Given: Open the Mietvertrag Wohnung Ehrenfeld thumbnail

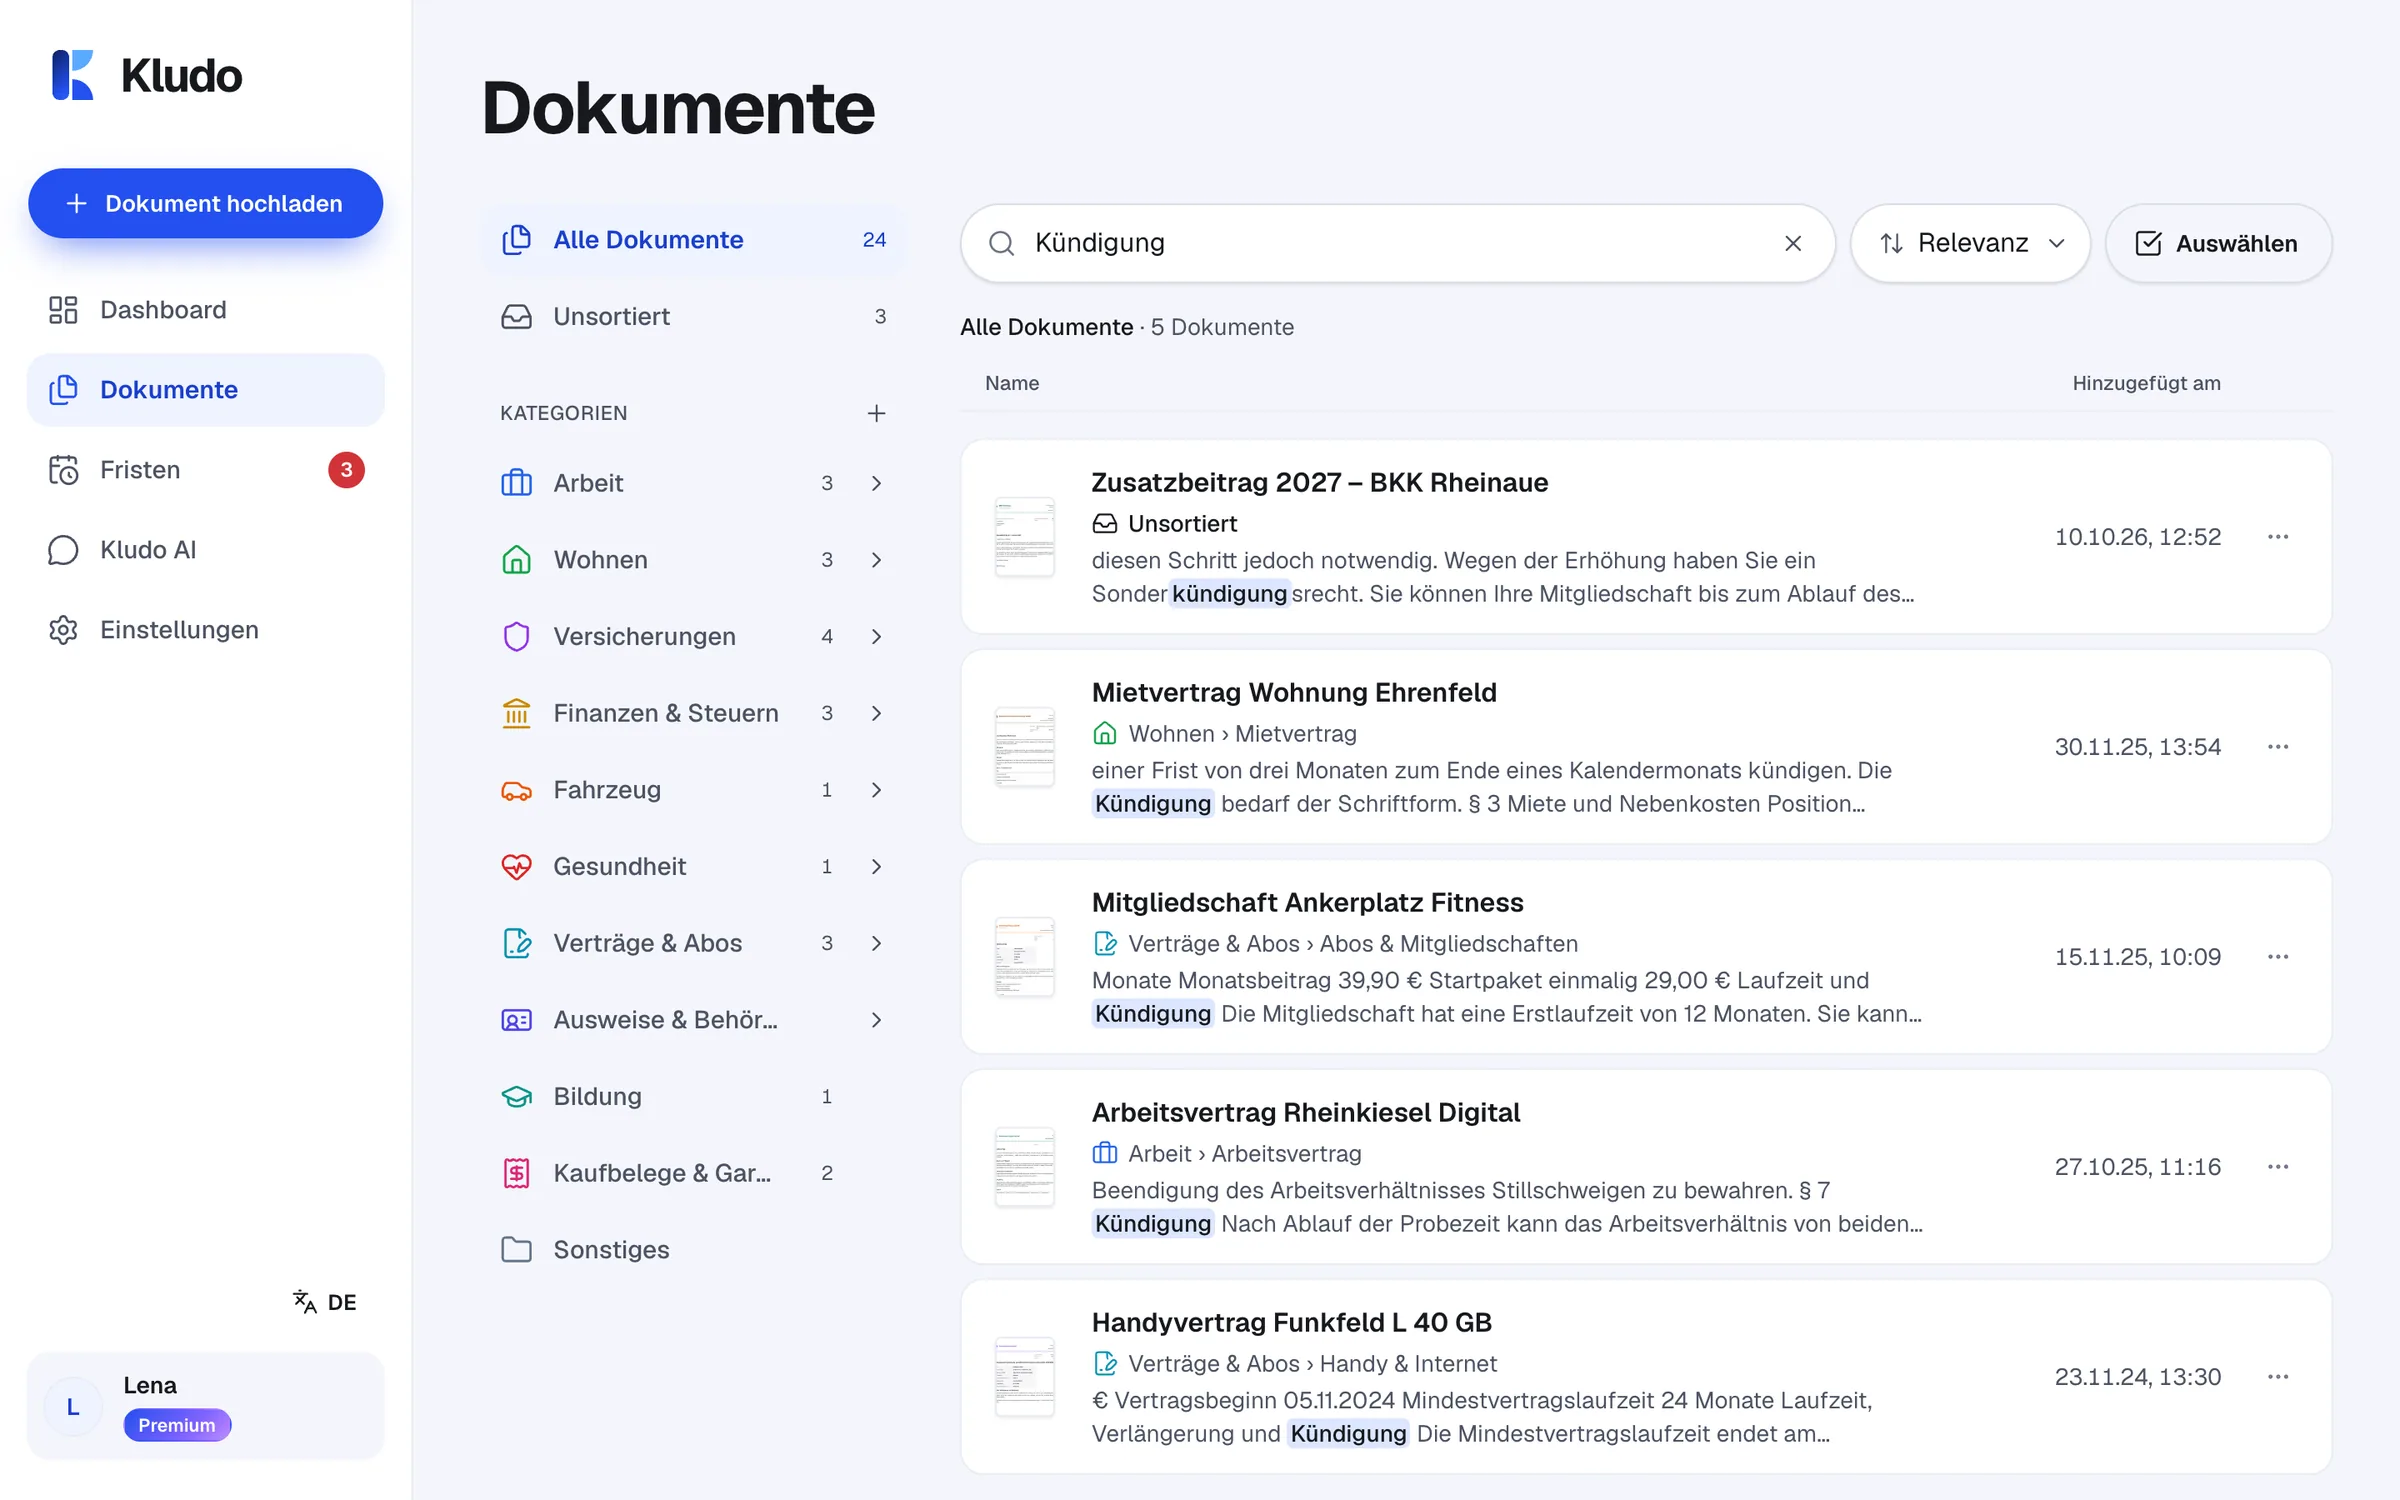Looking at the screenshot, I should [x=1025, y=747].
